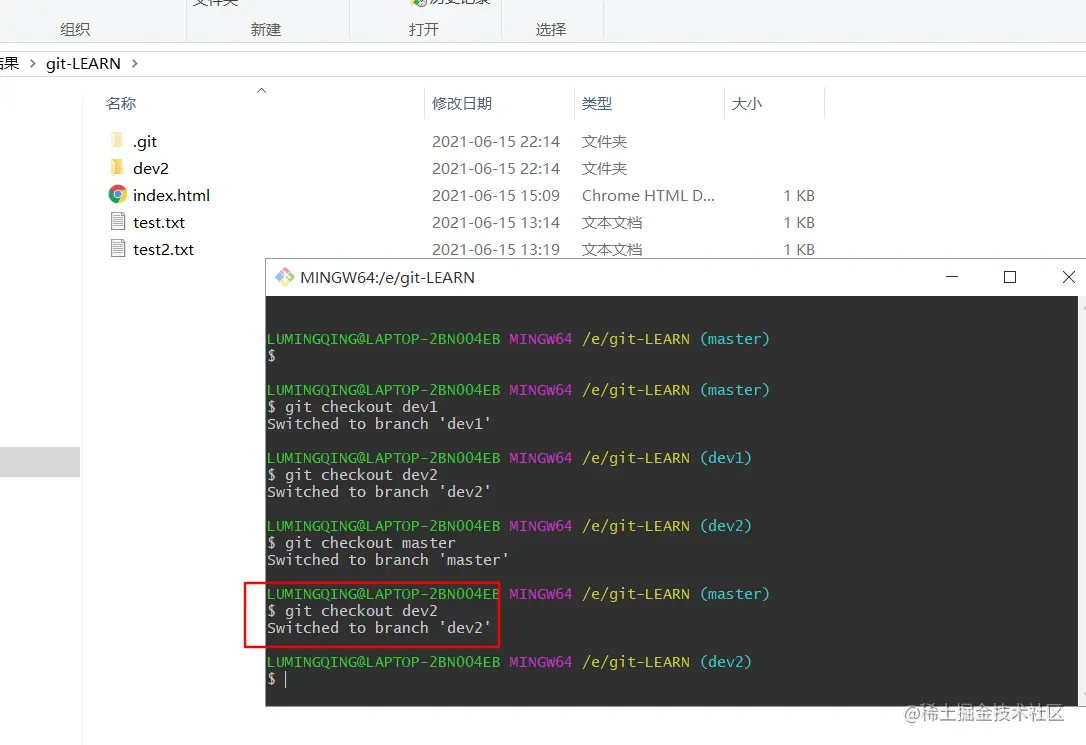Click git-LEARN in the address breadcrumb
The image size is (1086, 745).
tap(83, 64)
